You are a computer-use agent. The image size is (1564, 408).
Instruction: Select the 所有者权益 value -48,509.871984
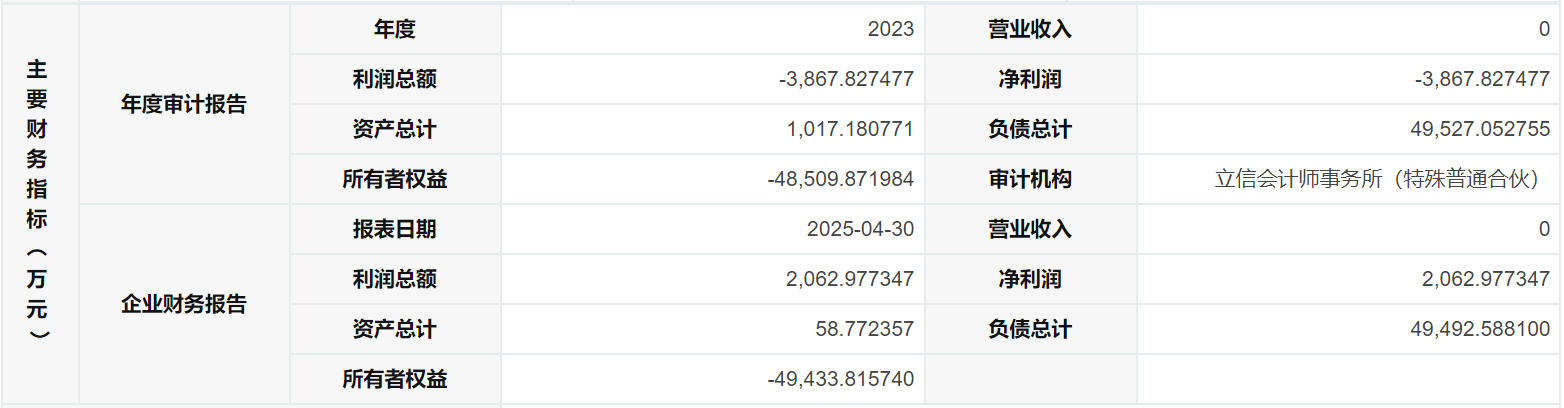(x=840, y=179)
